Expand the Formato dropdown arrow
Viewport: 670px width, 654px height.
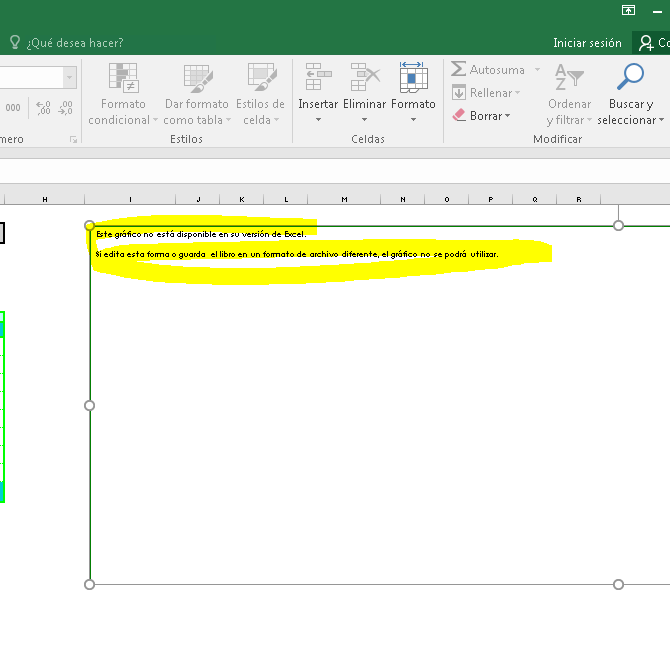tap(413, 120)
